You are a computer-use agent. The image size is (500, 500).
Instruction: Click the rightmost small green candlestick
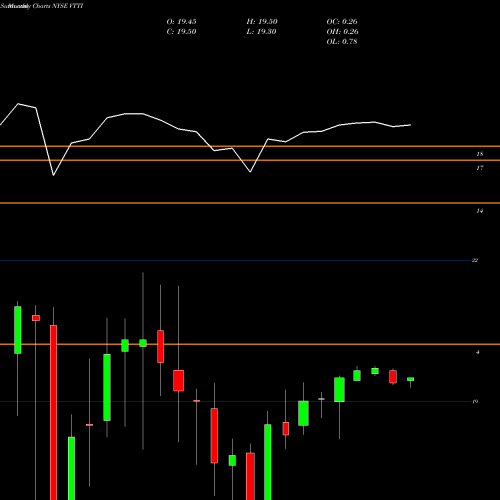410,379
